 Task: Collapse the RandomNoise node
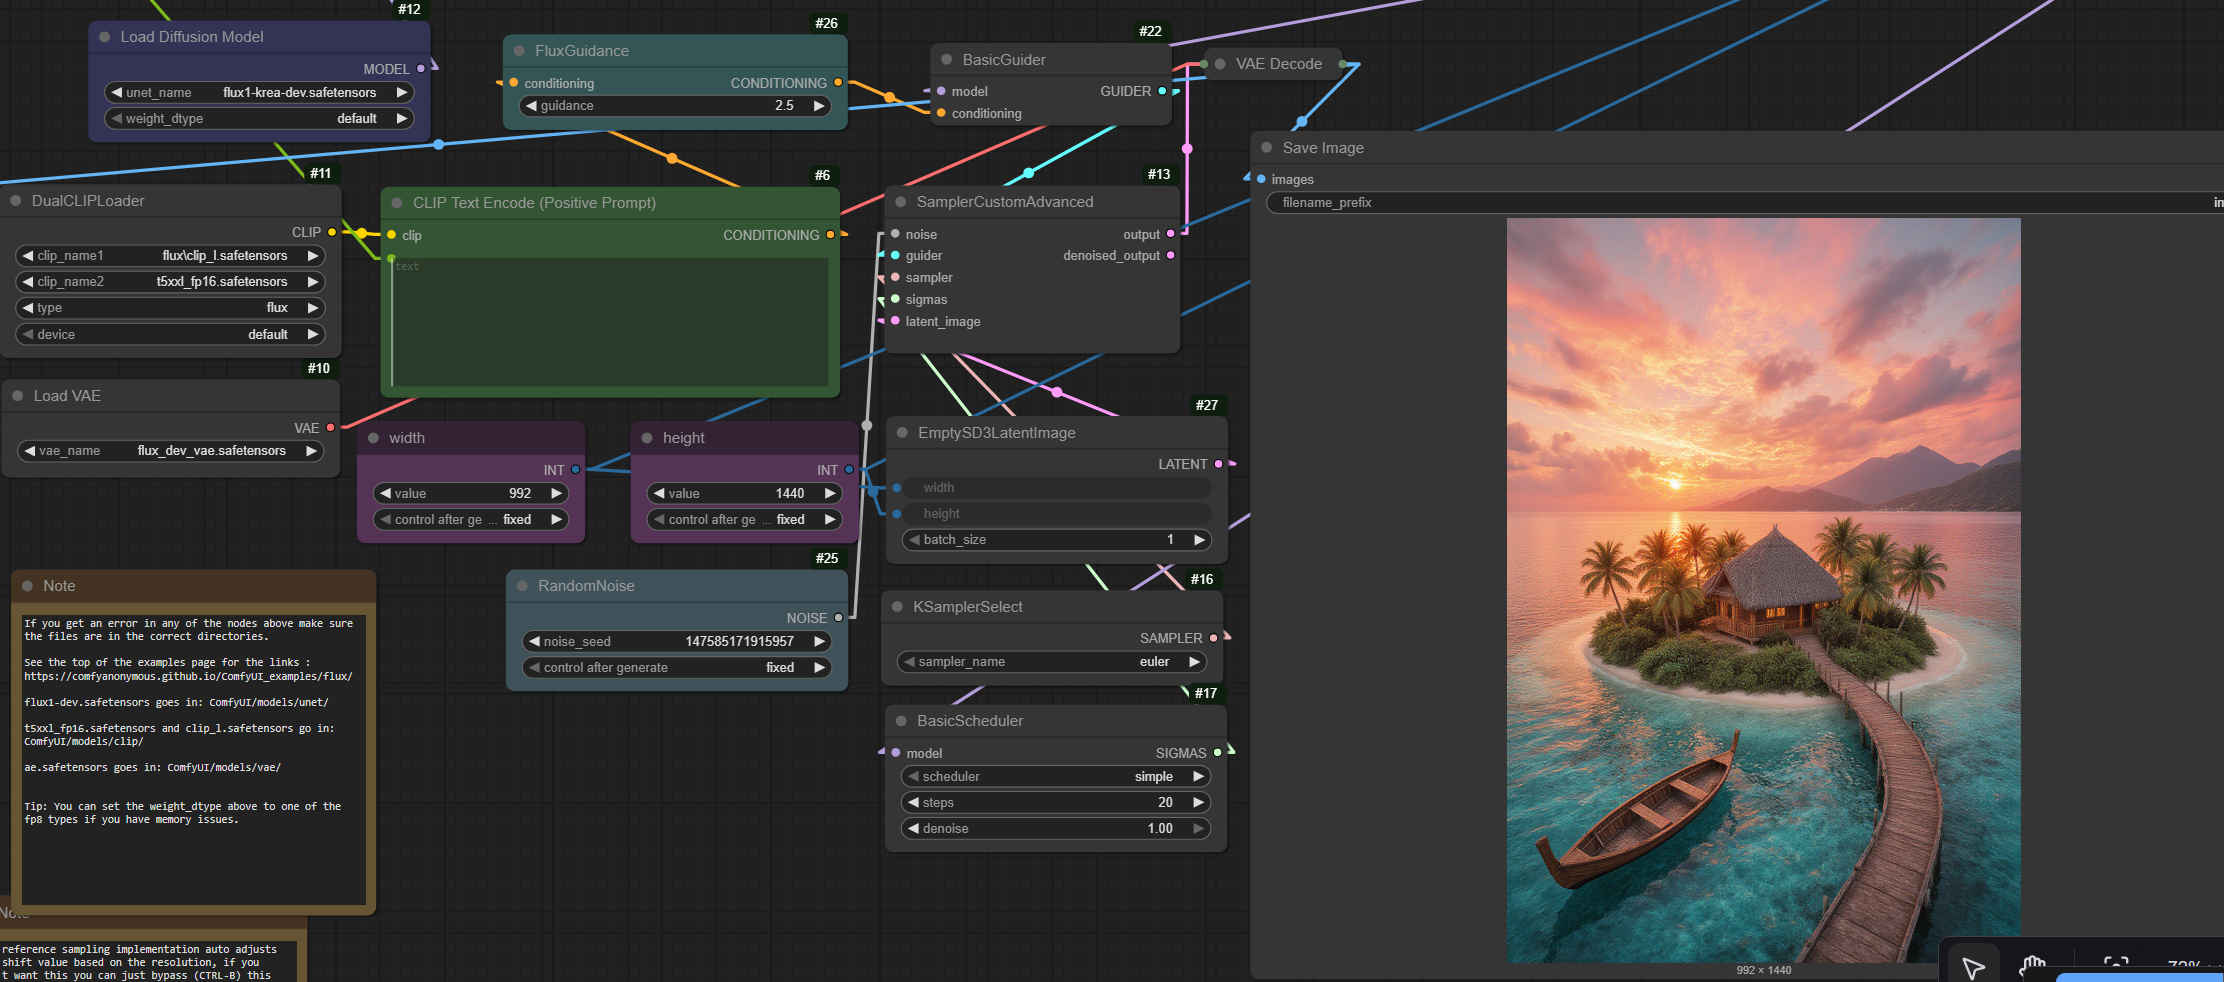[x=522, y=585]
